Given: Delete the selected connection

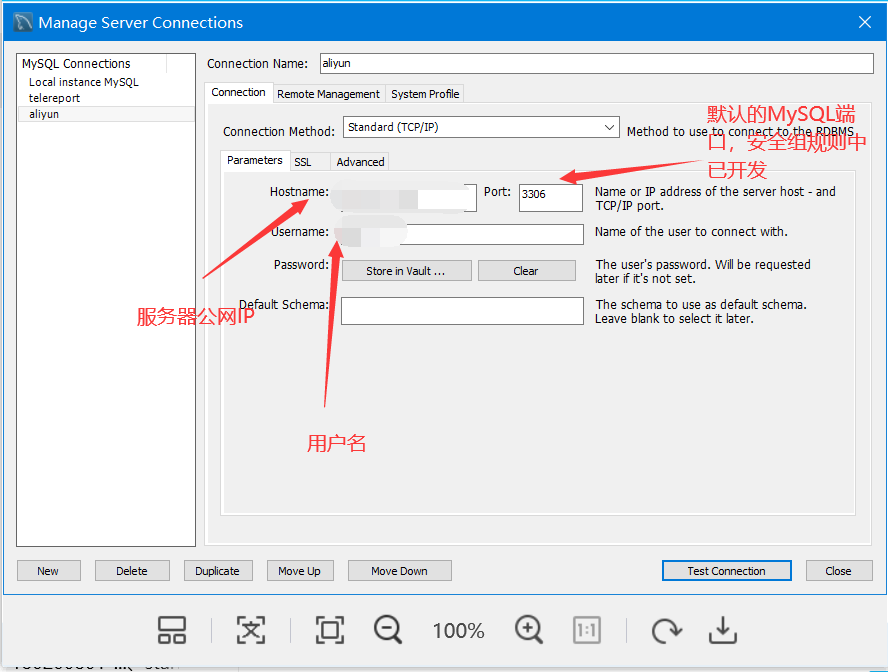Looking at the screenshot, I should pyautogui.click(x=132, y=571).
